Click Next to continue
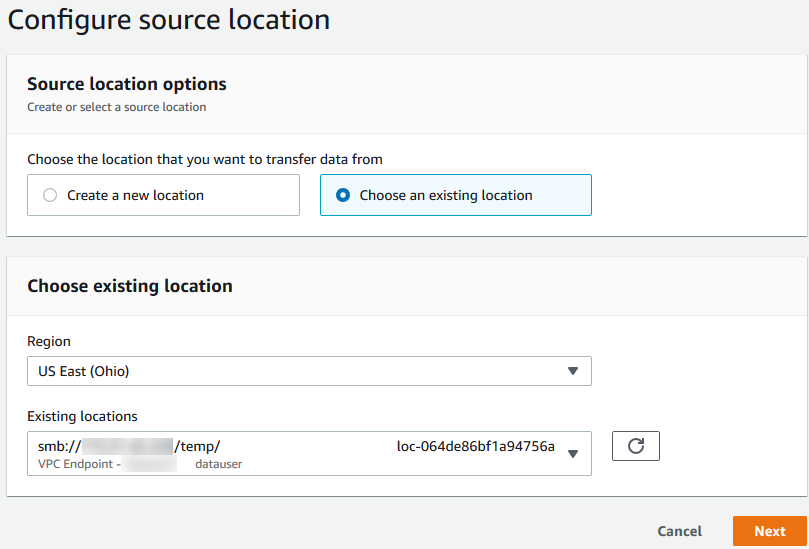 point(769,531)
